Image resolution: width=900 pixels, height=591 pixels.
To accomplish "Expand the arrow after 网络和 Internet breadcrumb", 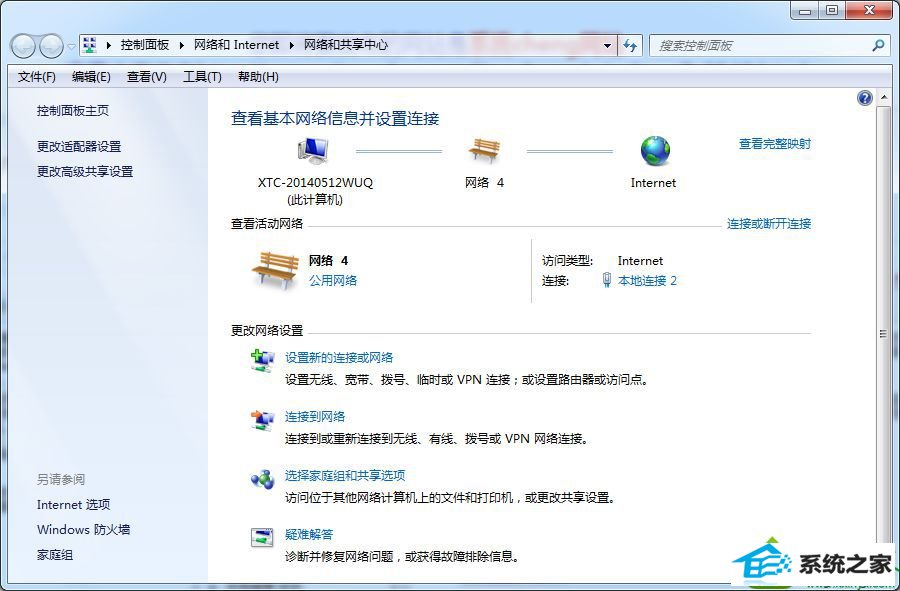I will point(292,45).
